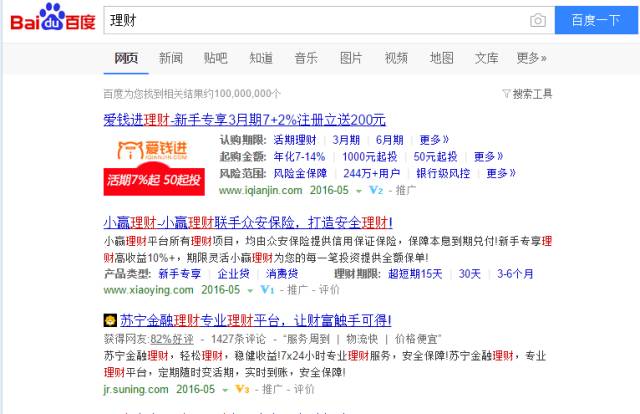Click 评价 under xiaoying result
The width and height of the screenshot is (640, 414).
(x=329, y=290)
